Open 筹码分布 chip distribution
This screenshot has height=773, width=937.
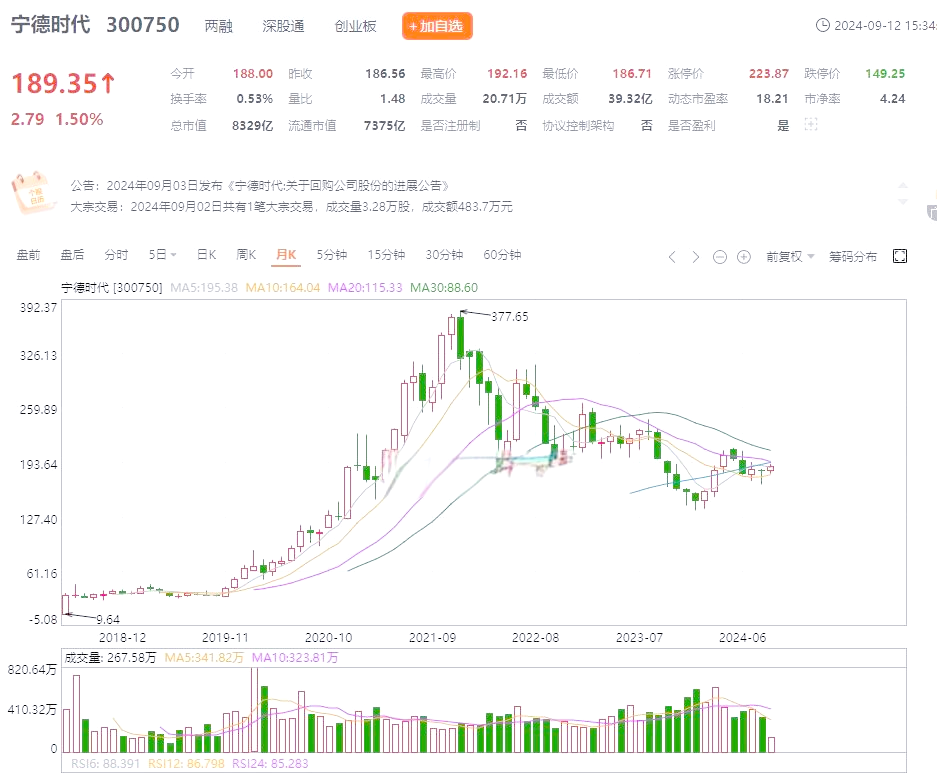pyautogui.click(x=853, y=256)
